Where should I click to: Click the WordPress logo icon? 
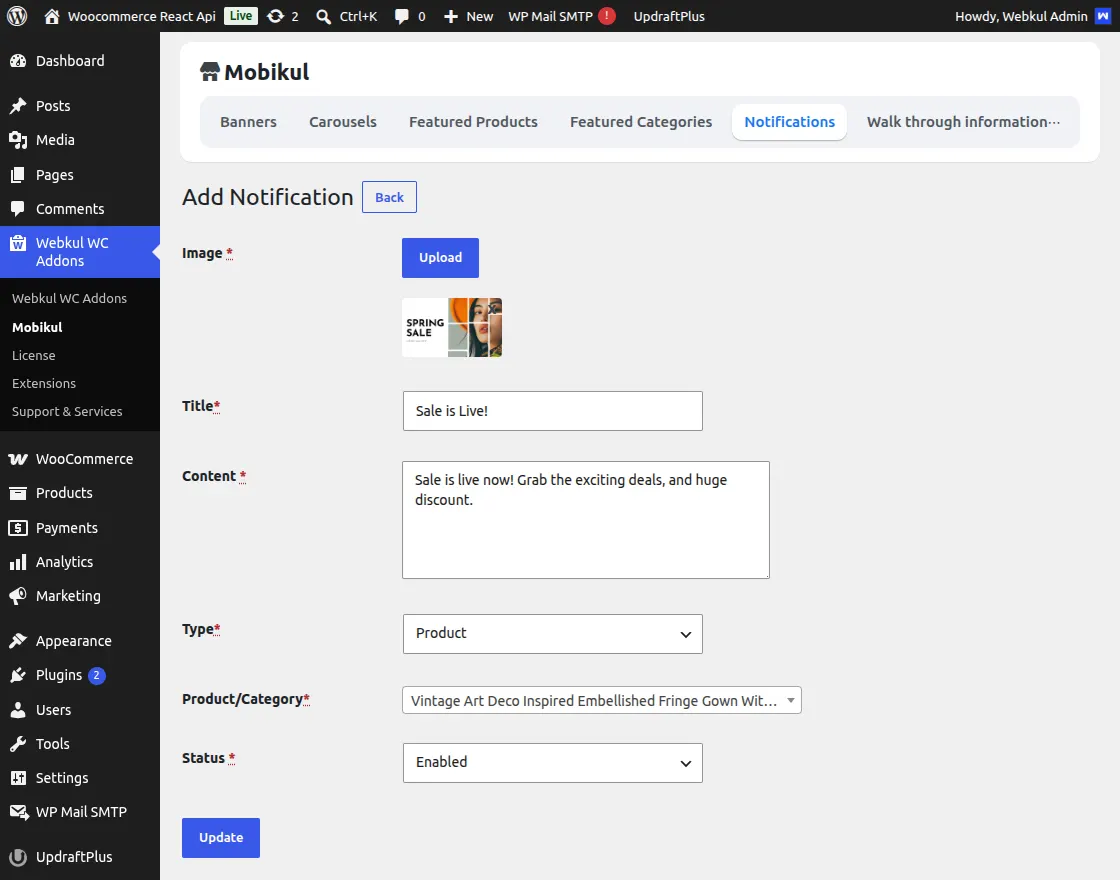tap(17, 16)
